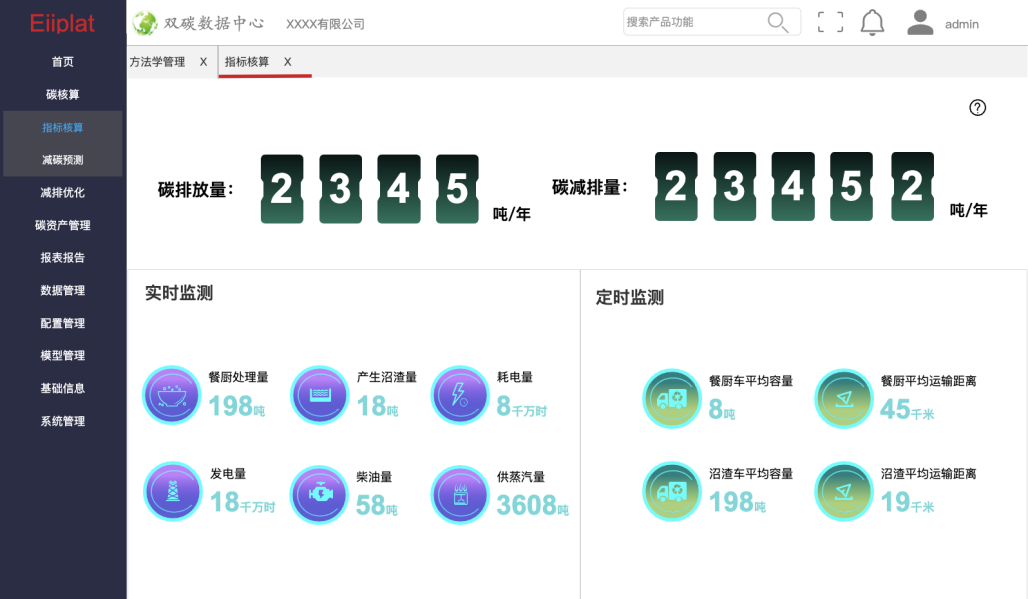
Task: Expand the 碳核算 sidebar menu
Action: tap(63, 95)
